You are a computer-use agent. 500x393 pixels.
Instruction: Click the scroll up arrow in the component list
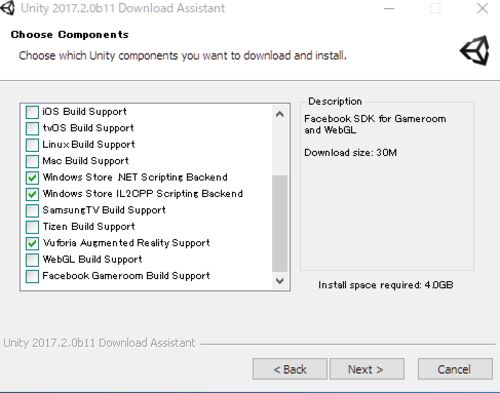click(x=280, y=114)
